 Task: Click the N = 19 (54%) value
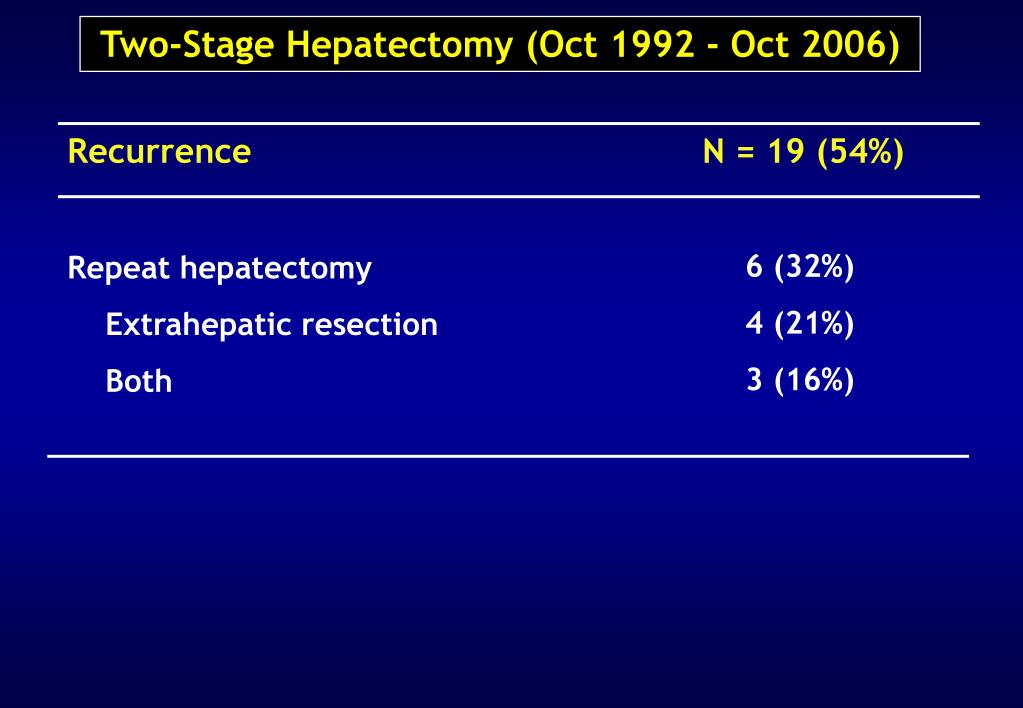coord(803,152)
